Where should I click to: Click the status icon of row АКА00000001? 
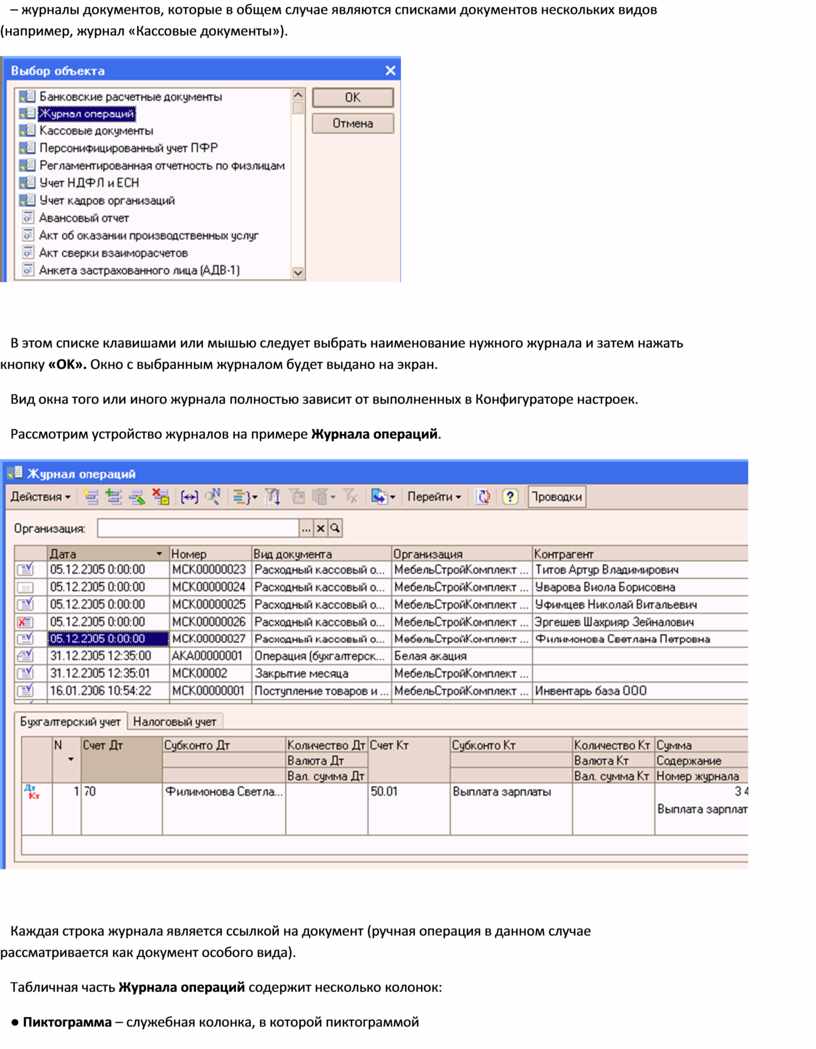click(25, 656)
